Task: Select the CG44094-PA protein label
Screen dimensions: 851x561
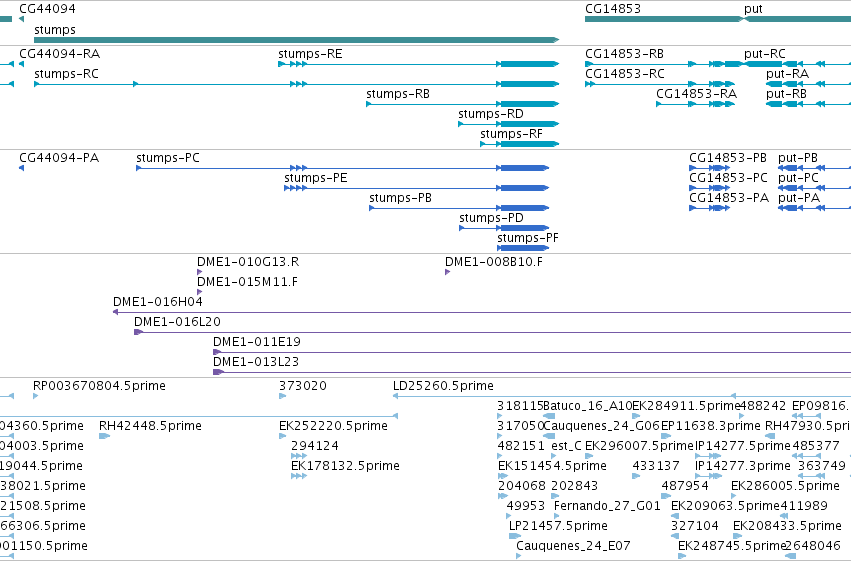Action: click(x=59, y=158)
